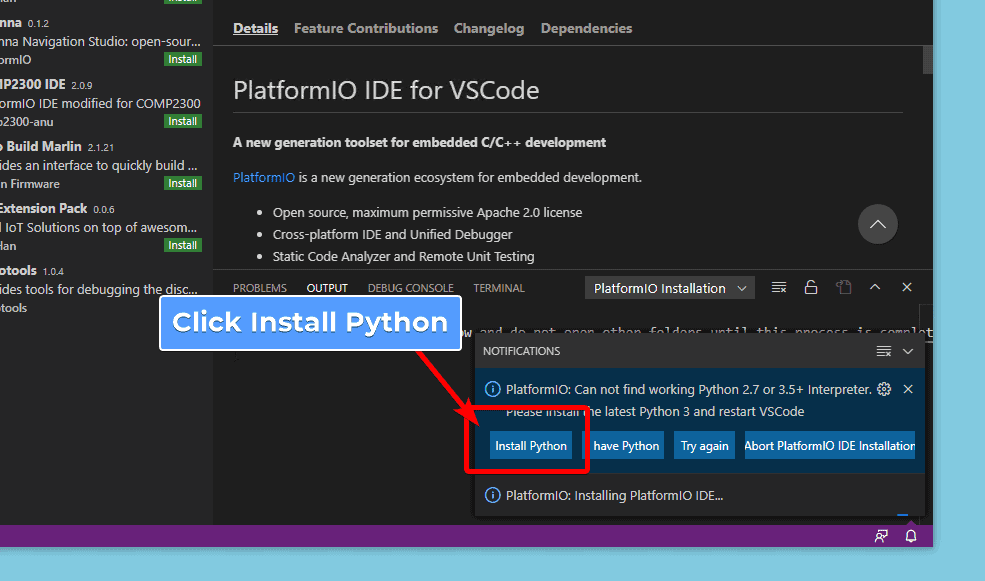Click the I have Python button
Viewport: 985px width, 581px height.
(623, 445)
